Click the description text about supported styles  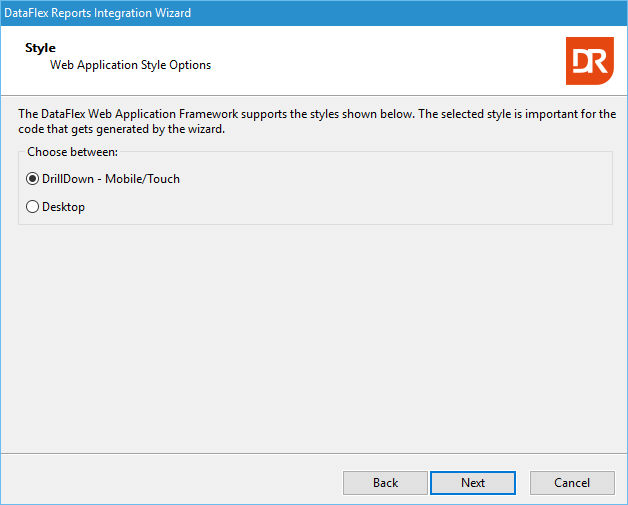[x=317, y=121]
